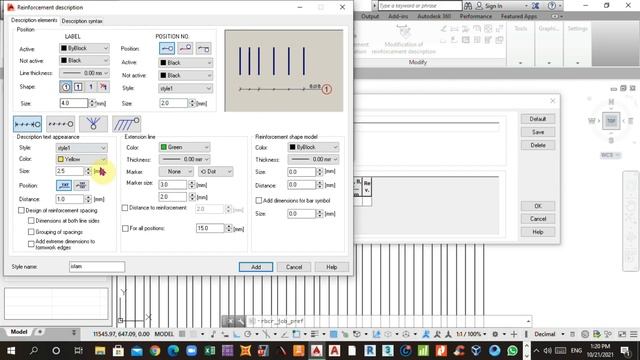Select the fan leader description style
Screen dimensions: 640x360
coord(93,124)
